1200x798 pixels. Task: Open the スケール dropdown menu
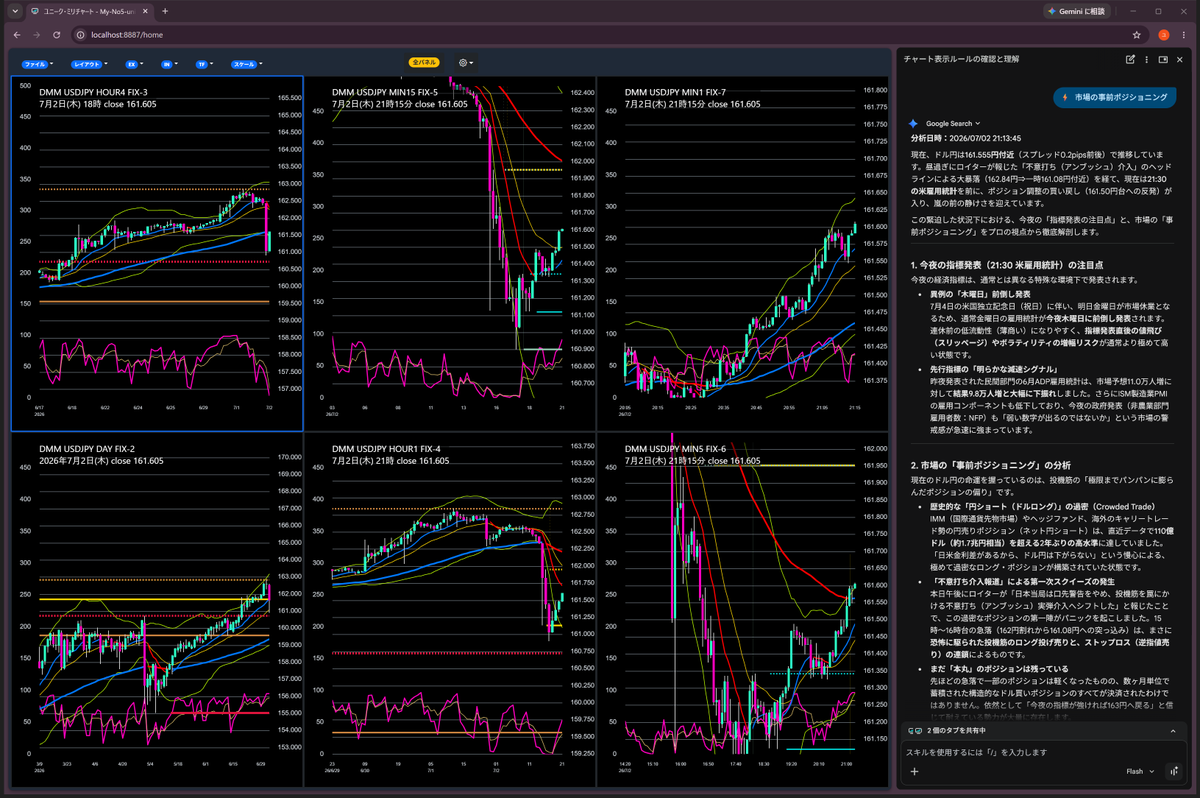click(247, 63)
